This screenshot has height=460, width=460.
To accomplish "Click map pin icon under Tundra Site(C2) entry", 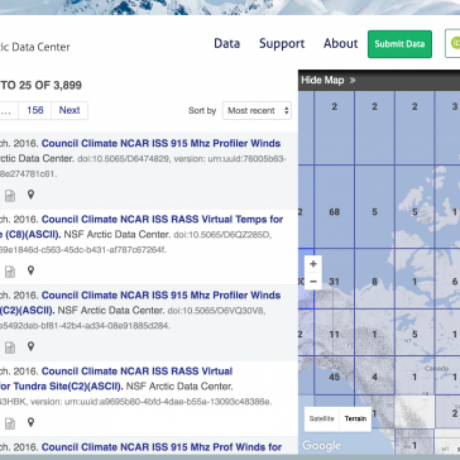I will (x=31, y=422).
